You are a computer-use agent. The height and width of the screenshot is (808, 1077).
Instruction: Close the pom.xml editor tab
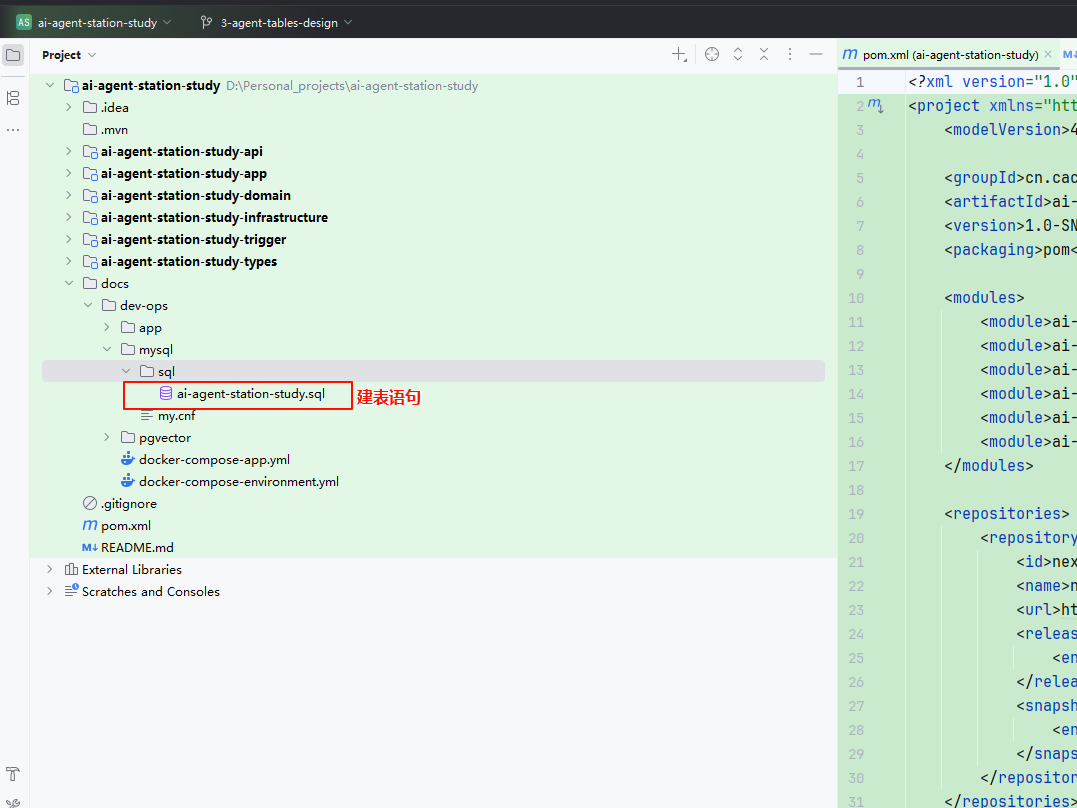click(x=1047, y=55)
